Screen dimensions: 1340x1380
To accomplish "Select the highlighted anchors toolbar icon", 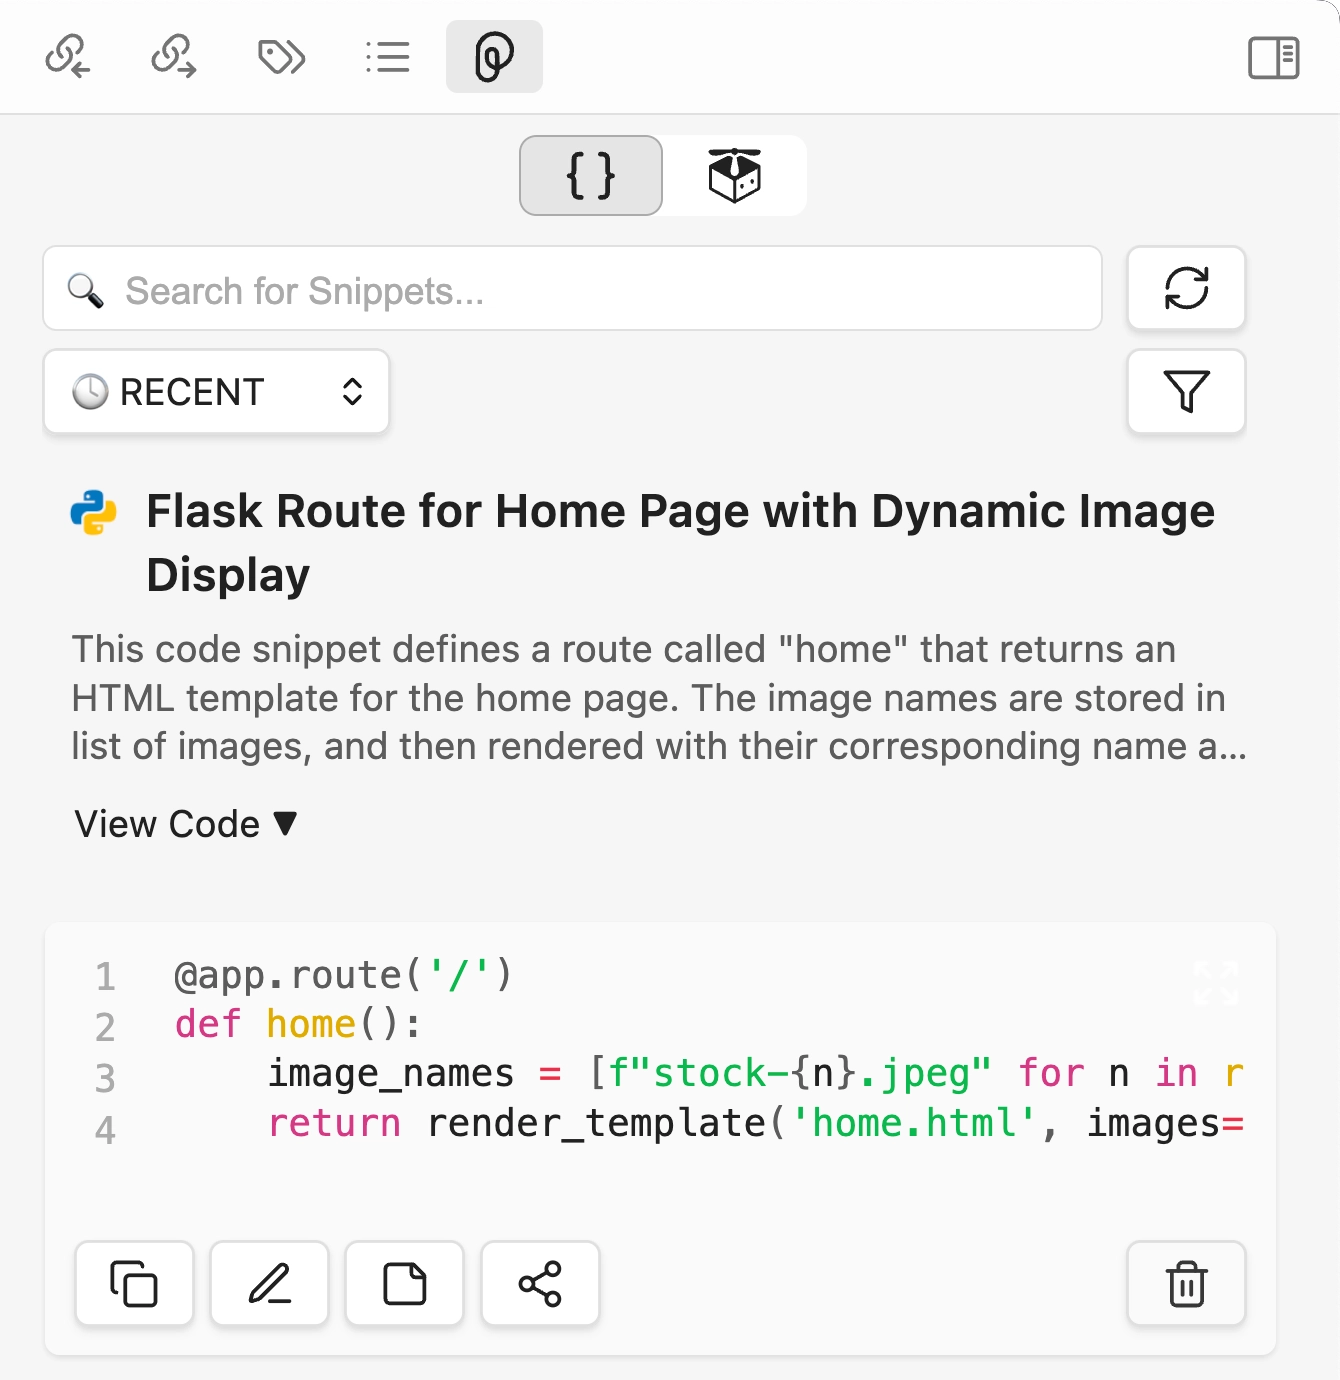I will pos(493,57).
